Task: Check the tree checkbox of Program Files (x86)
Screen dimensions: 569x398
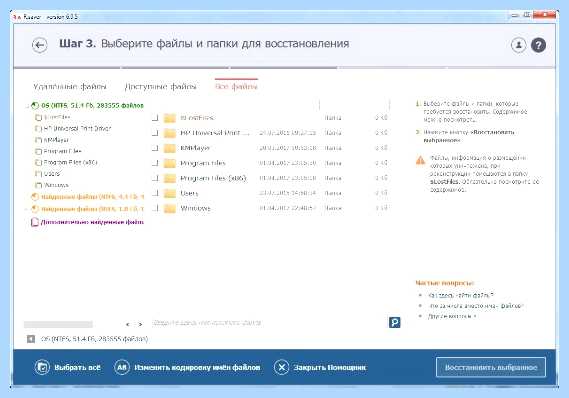Action: pyautogui.click(x=38, y=163)
